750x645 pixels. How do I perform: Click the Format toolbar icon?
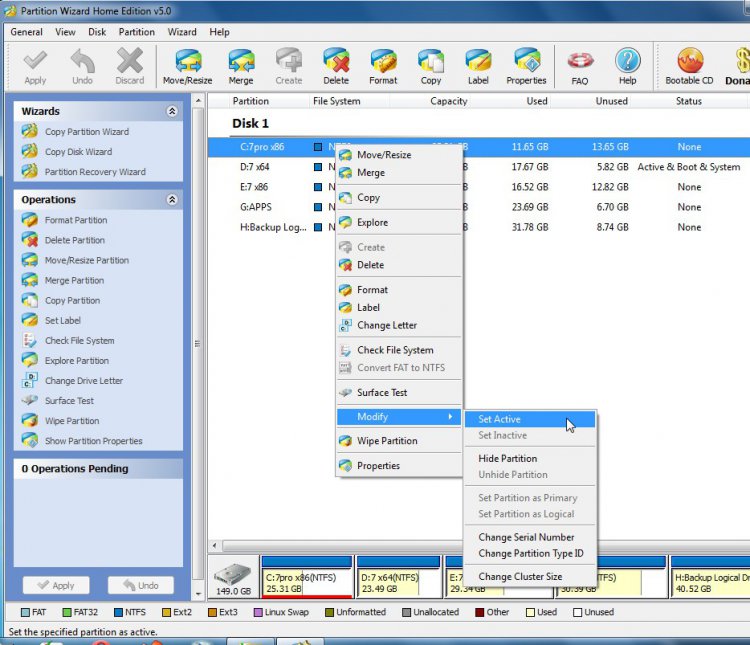[x=383, y=67]
